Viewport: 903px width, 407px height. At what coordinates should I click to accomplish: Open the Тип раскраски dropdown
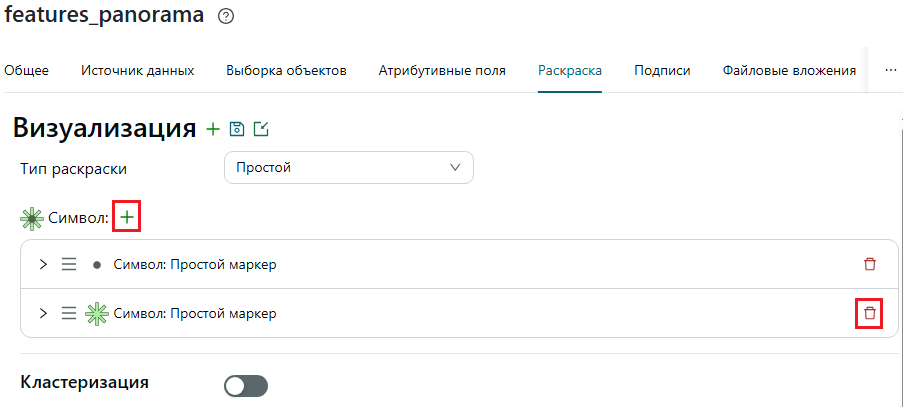[x=348, y=168]
